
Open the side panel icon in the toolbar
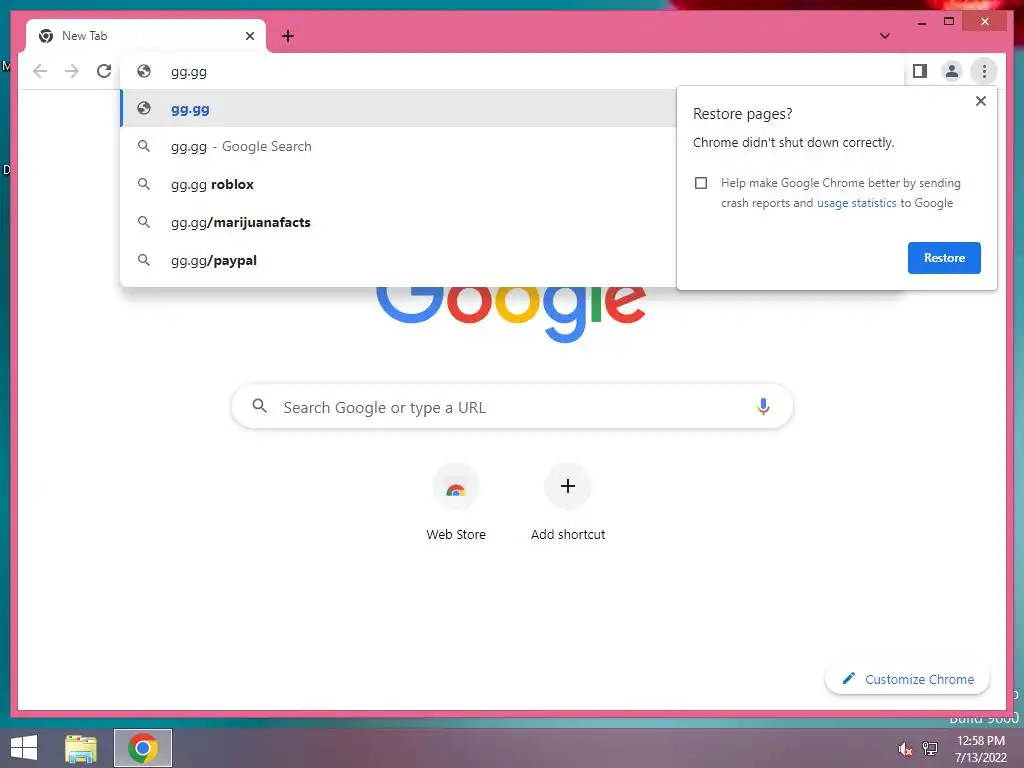point(920,71)
